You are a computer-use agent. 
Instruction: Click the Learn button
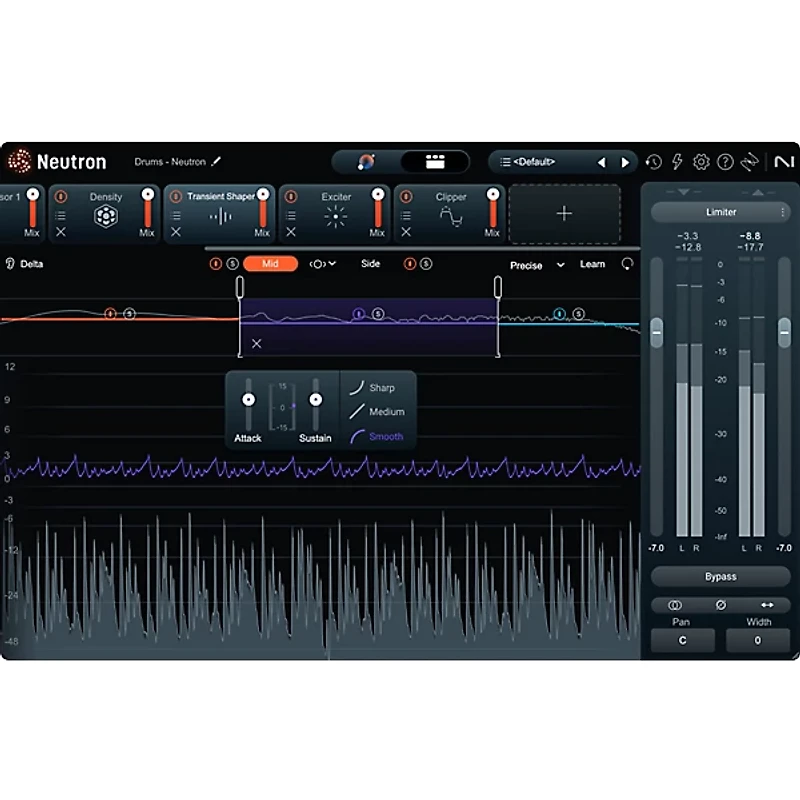click(594, 265)
